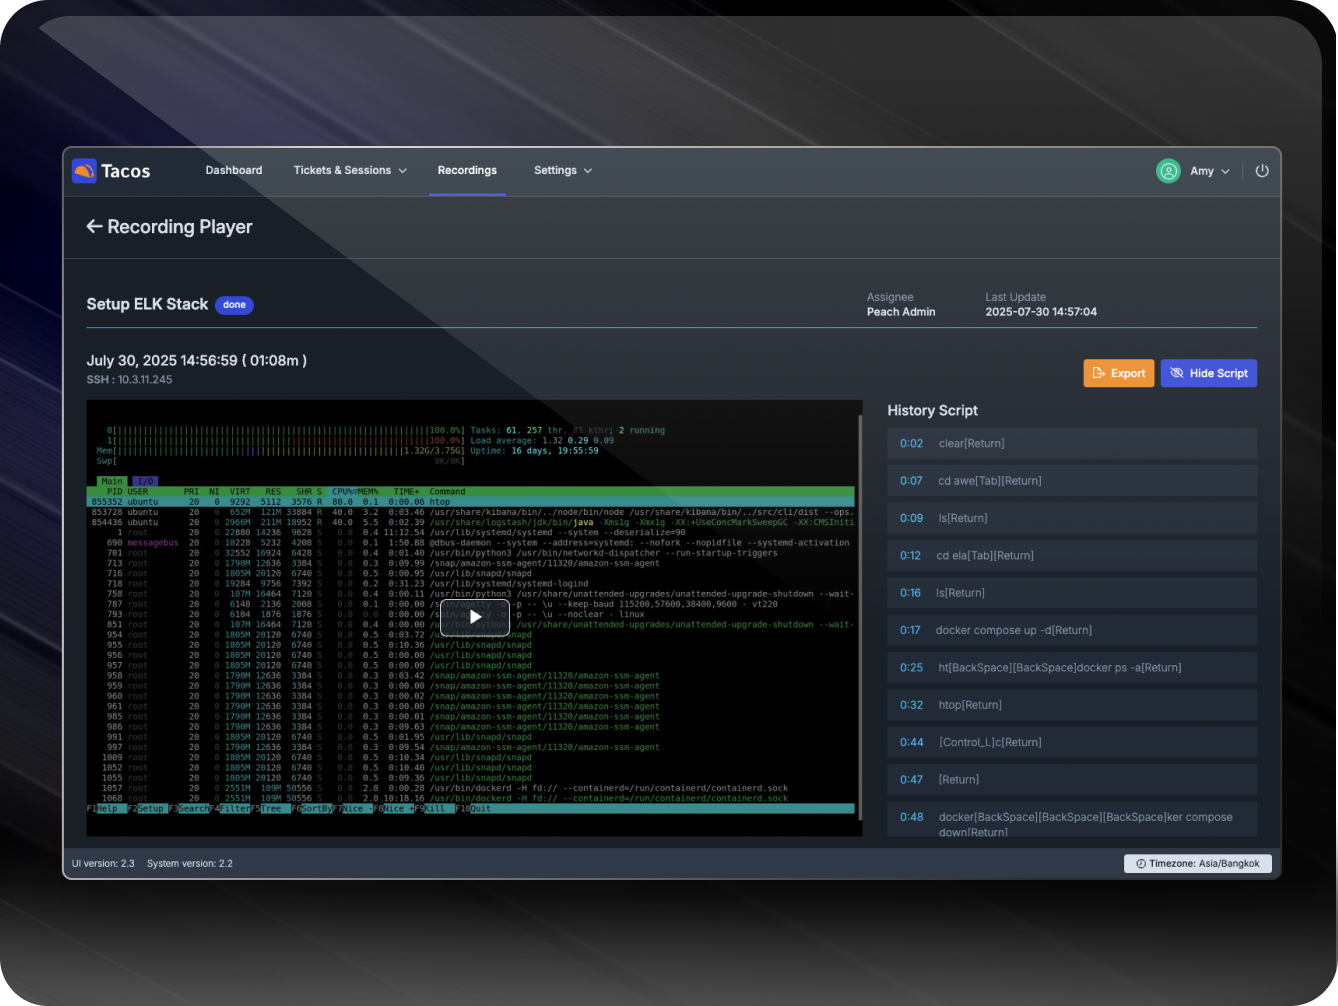Click the Peach Admin assignee name
Screen dimensions: 1338x1006
(x=901, y=312)
